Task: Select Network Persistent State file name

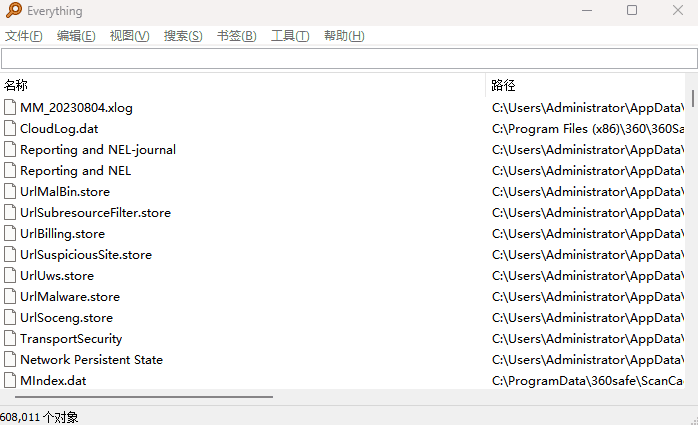Action: [91, 360]
